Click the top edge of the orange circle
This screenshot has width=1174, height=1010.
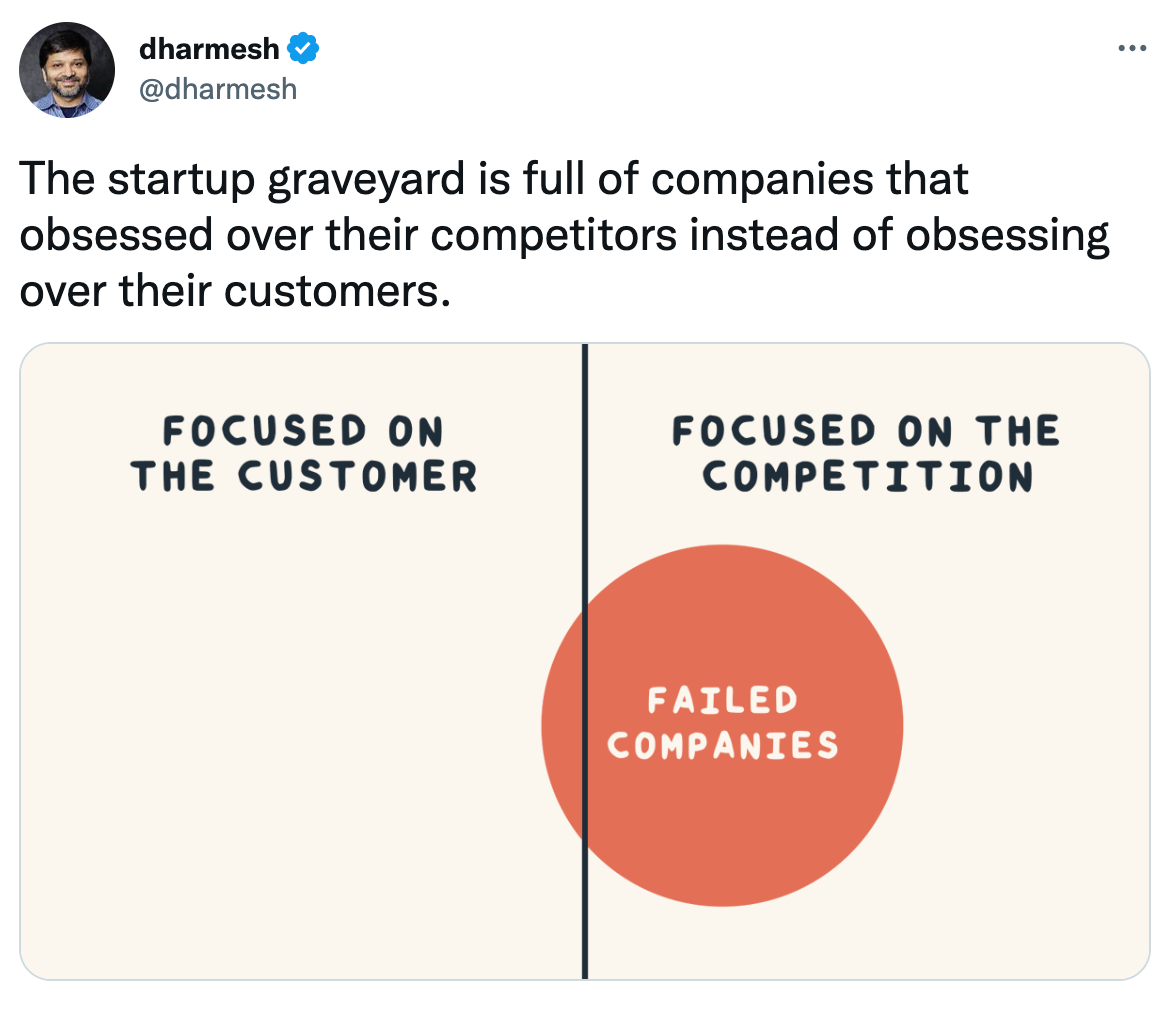point(722,548)
